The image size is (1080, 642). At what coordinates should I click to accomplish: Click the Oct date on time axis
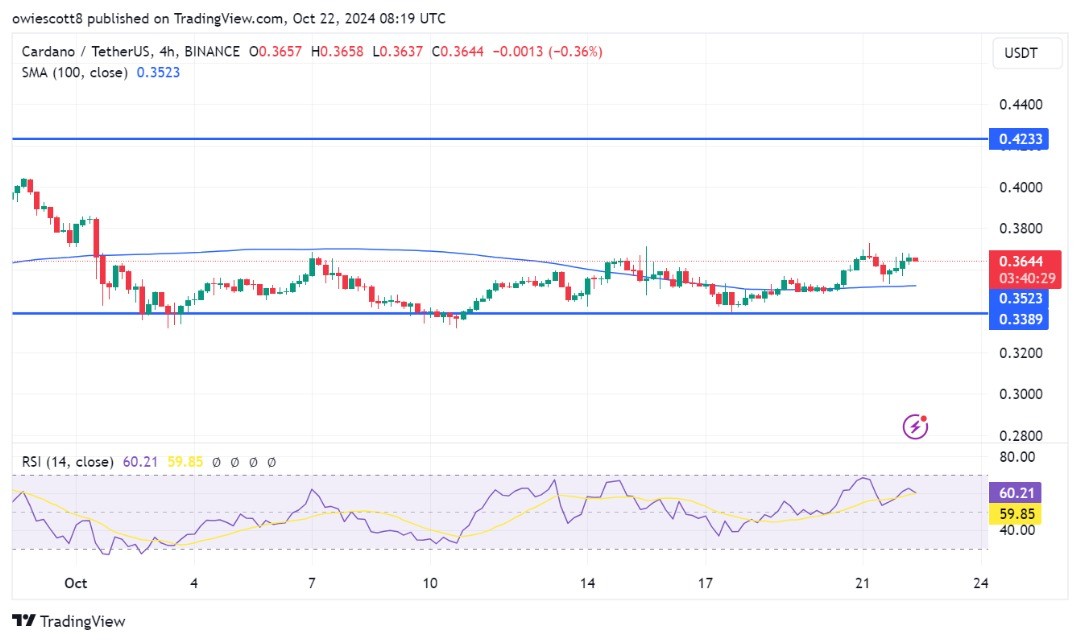pos(76,583)
